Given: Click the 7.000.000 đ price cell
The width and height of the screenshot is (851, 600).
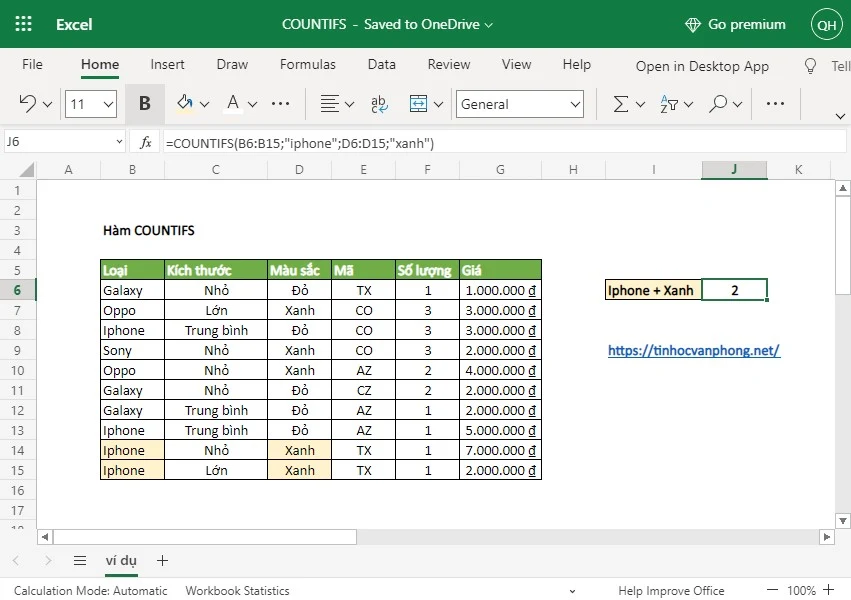Looking at the screenshot, I should (x=500, y=450).
